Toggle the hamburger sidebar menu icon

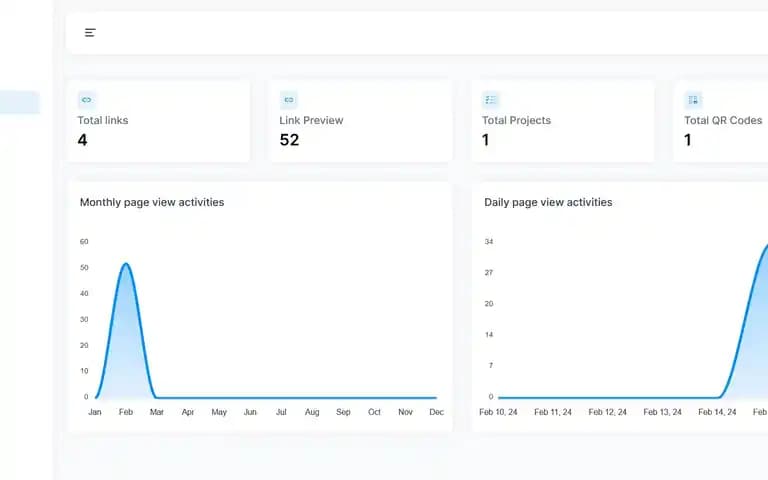(x=90, y=33)
